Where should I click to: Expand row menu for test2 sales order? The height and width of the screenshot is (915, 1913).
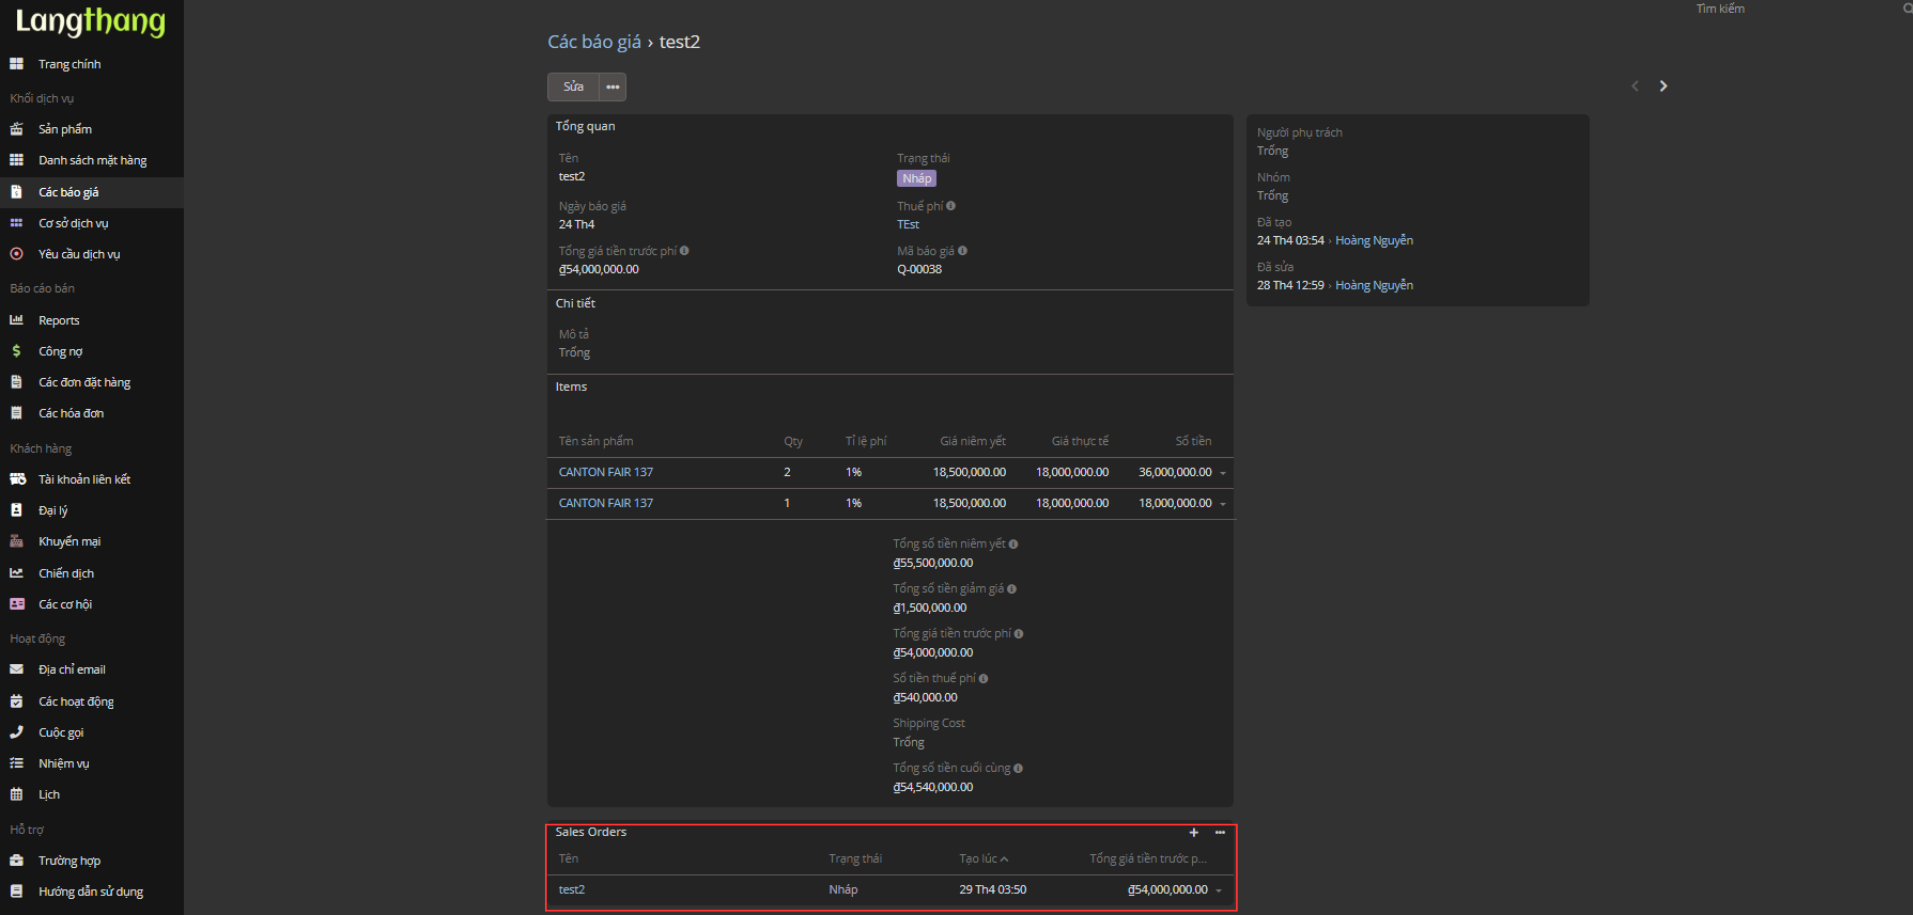[1219, 890]
